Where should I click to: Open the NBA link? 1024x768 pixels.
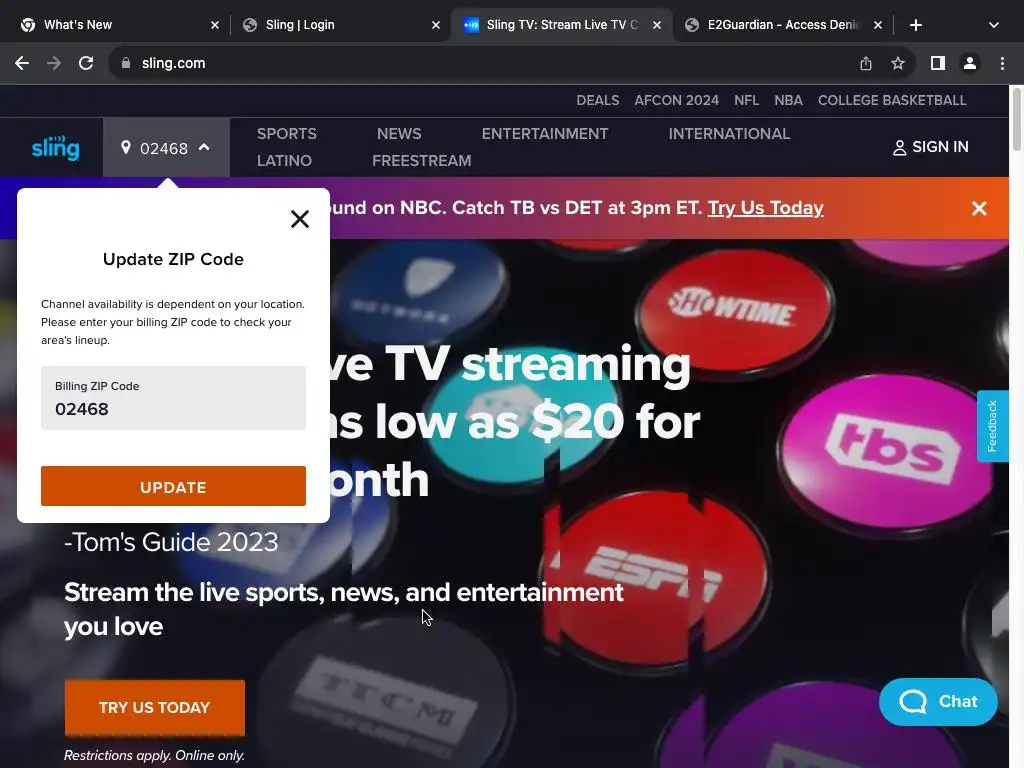click(788, 101)
